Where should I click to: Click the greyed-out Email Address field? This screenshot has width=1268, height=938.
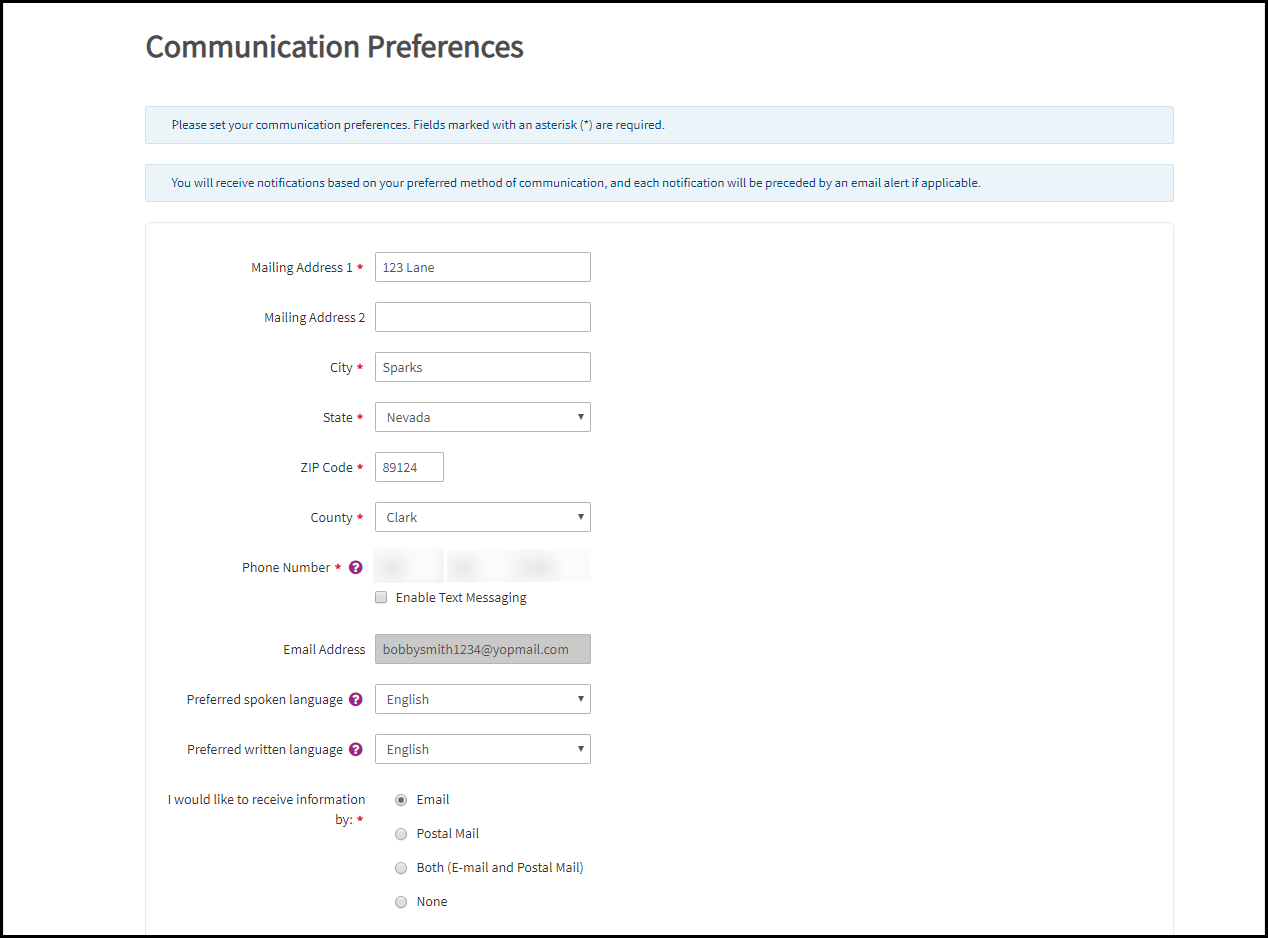483,649
